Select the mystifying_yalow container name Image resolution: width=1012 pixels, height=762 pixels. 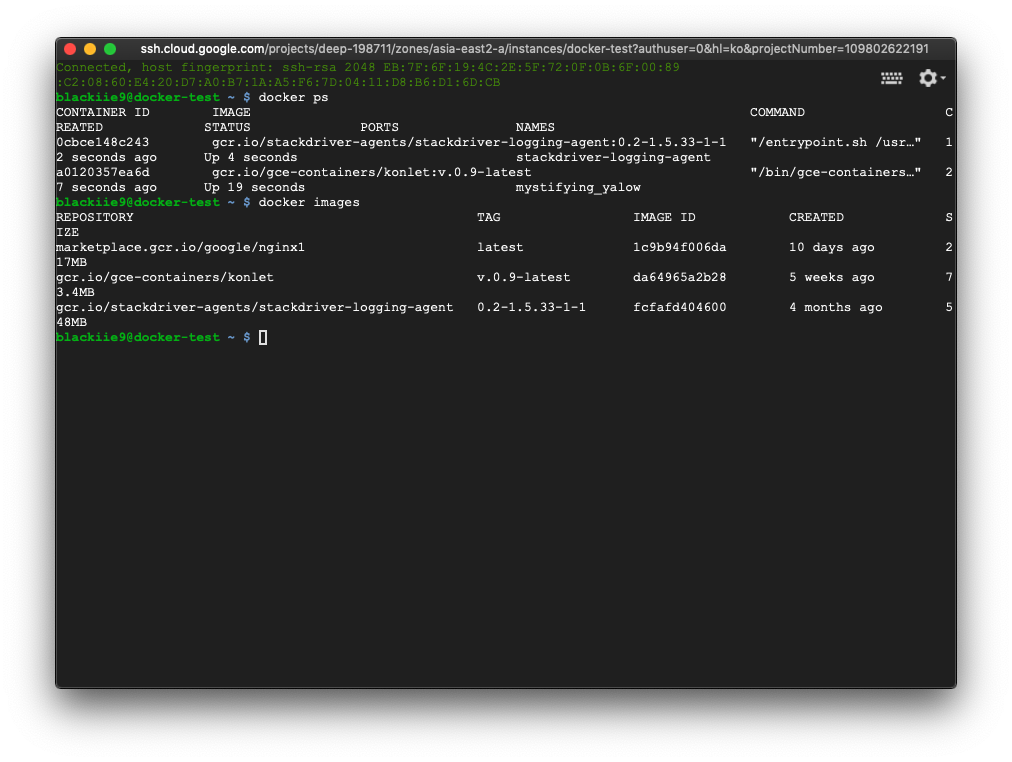click(578, 188)
